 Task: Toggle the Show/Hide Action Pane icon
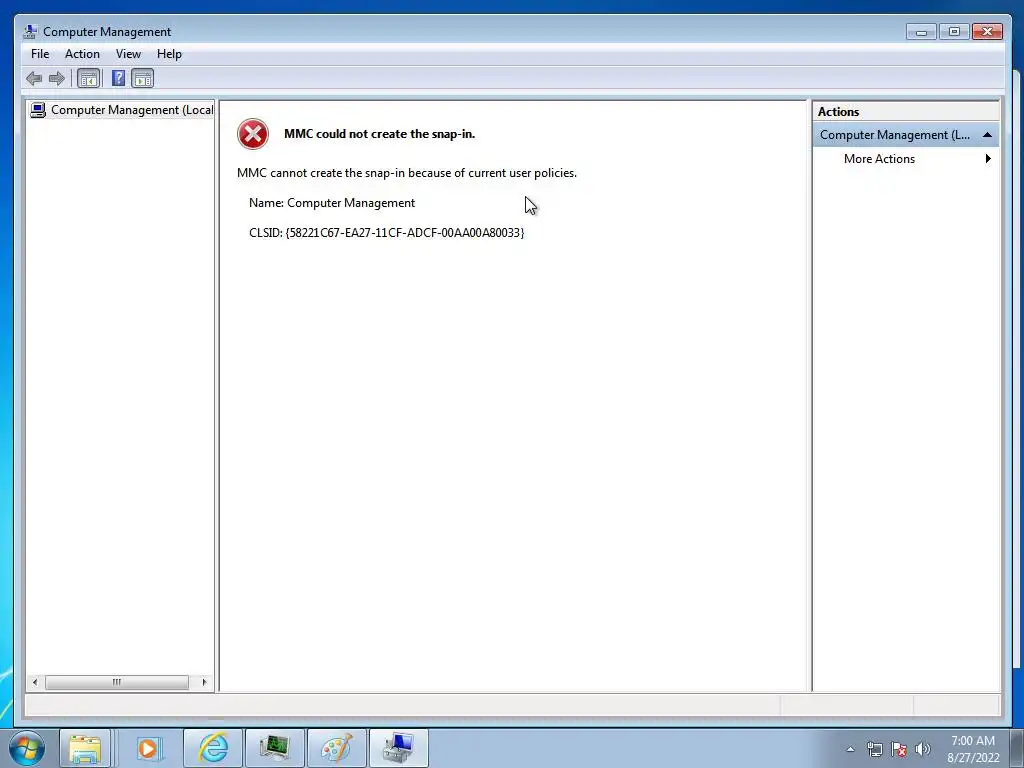coord(142,79)
